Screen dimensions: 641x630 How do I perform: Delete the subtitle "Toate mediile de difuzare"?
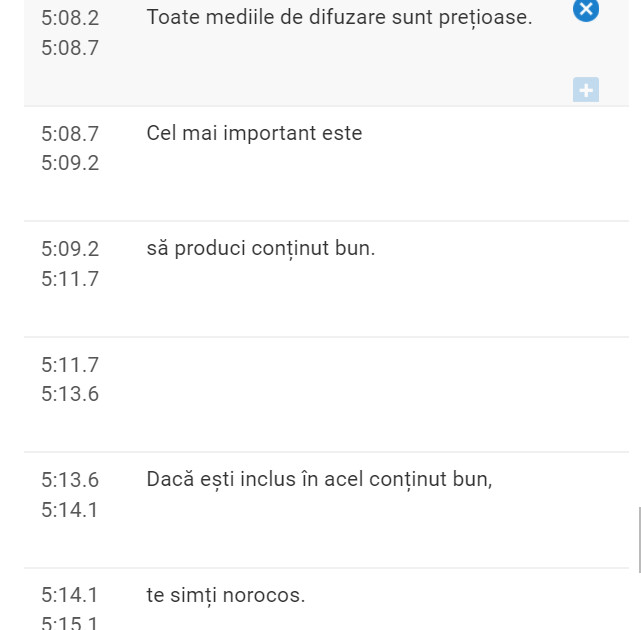(586, 10)
